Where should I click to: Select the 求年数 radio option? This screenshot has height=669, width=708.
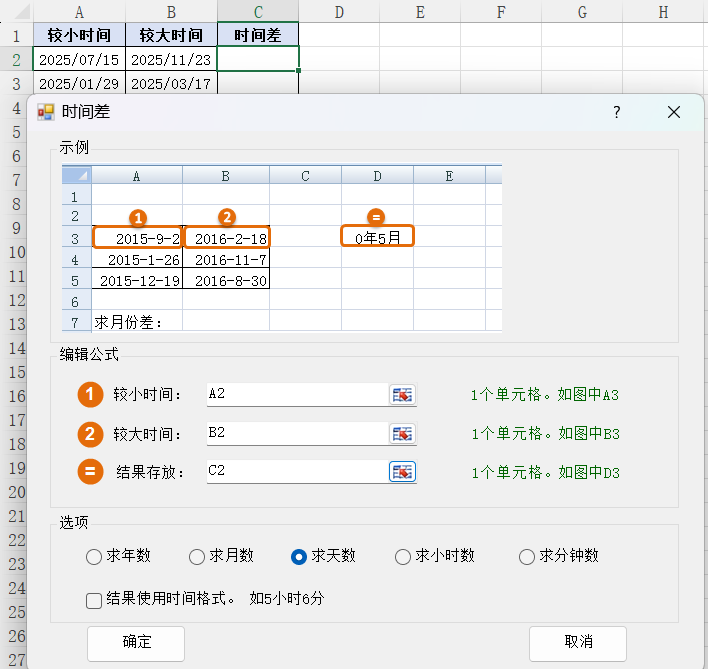tap(95, 557)
